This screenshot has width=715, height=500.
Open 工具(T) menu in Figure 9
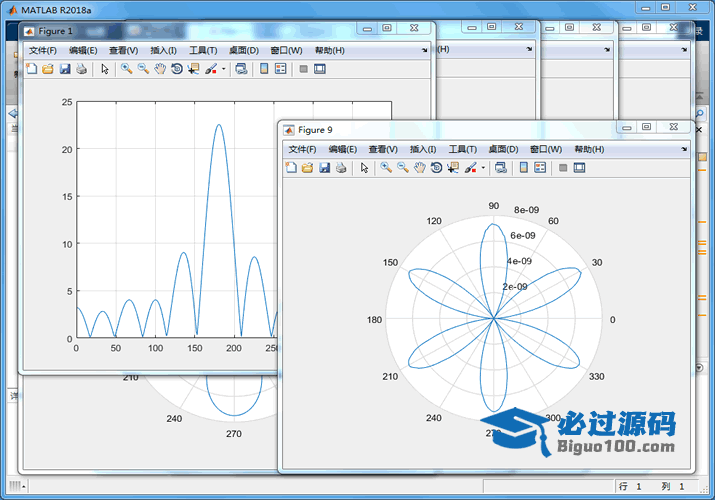(463, 149)
